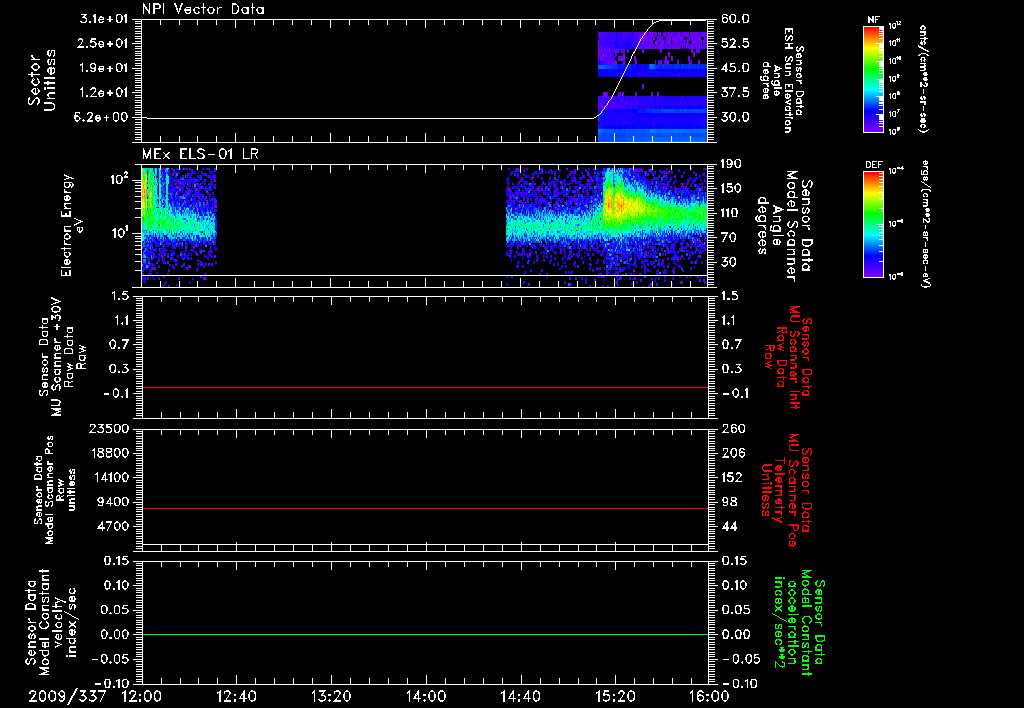Click the '37.5' elevation angle tick
The width and height of the screenshot is (1024, 708).
tap(735, 93)
